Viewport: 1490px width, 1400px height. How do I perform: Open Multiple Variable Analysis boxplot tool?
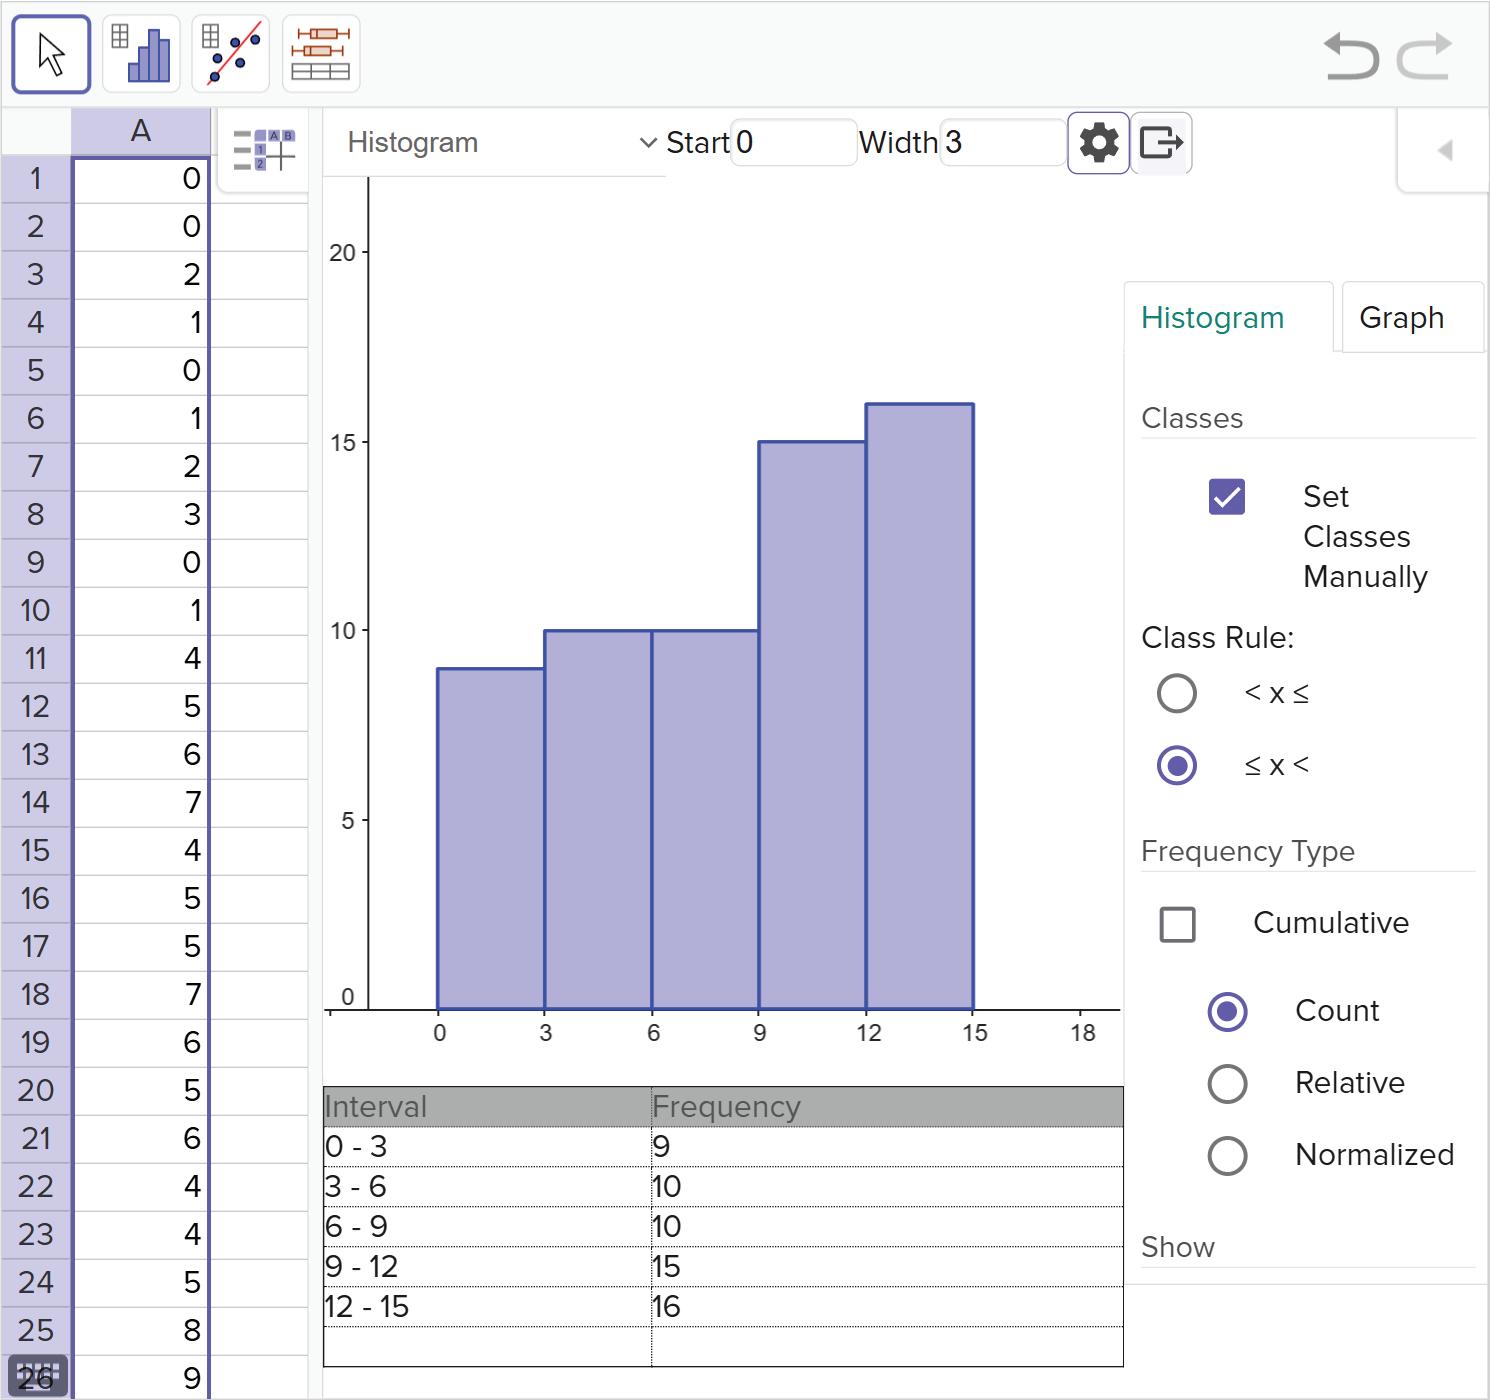coord(321,54)
